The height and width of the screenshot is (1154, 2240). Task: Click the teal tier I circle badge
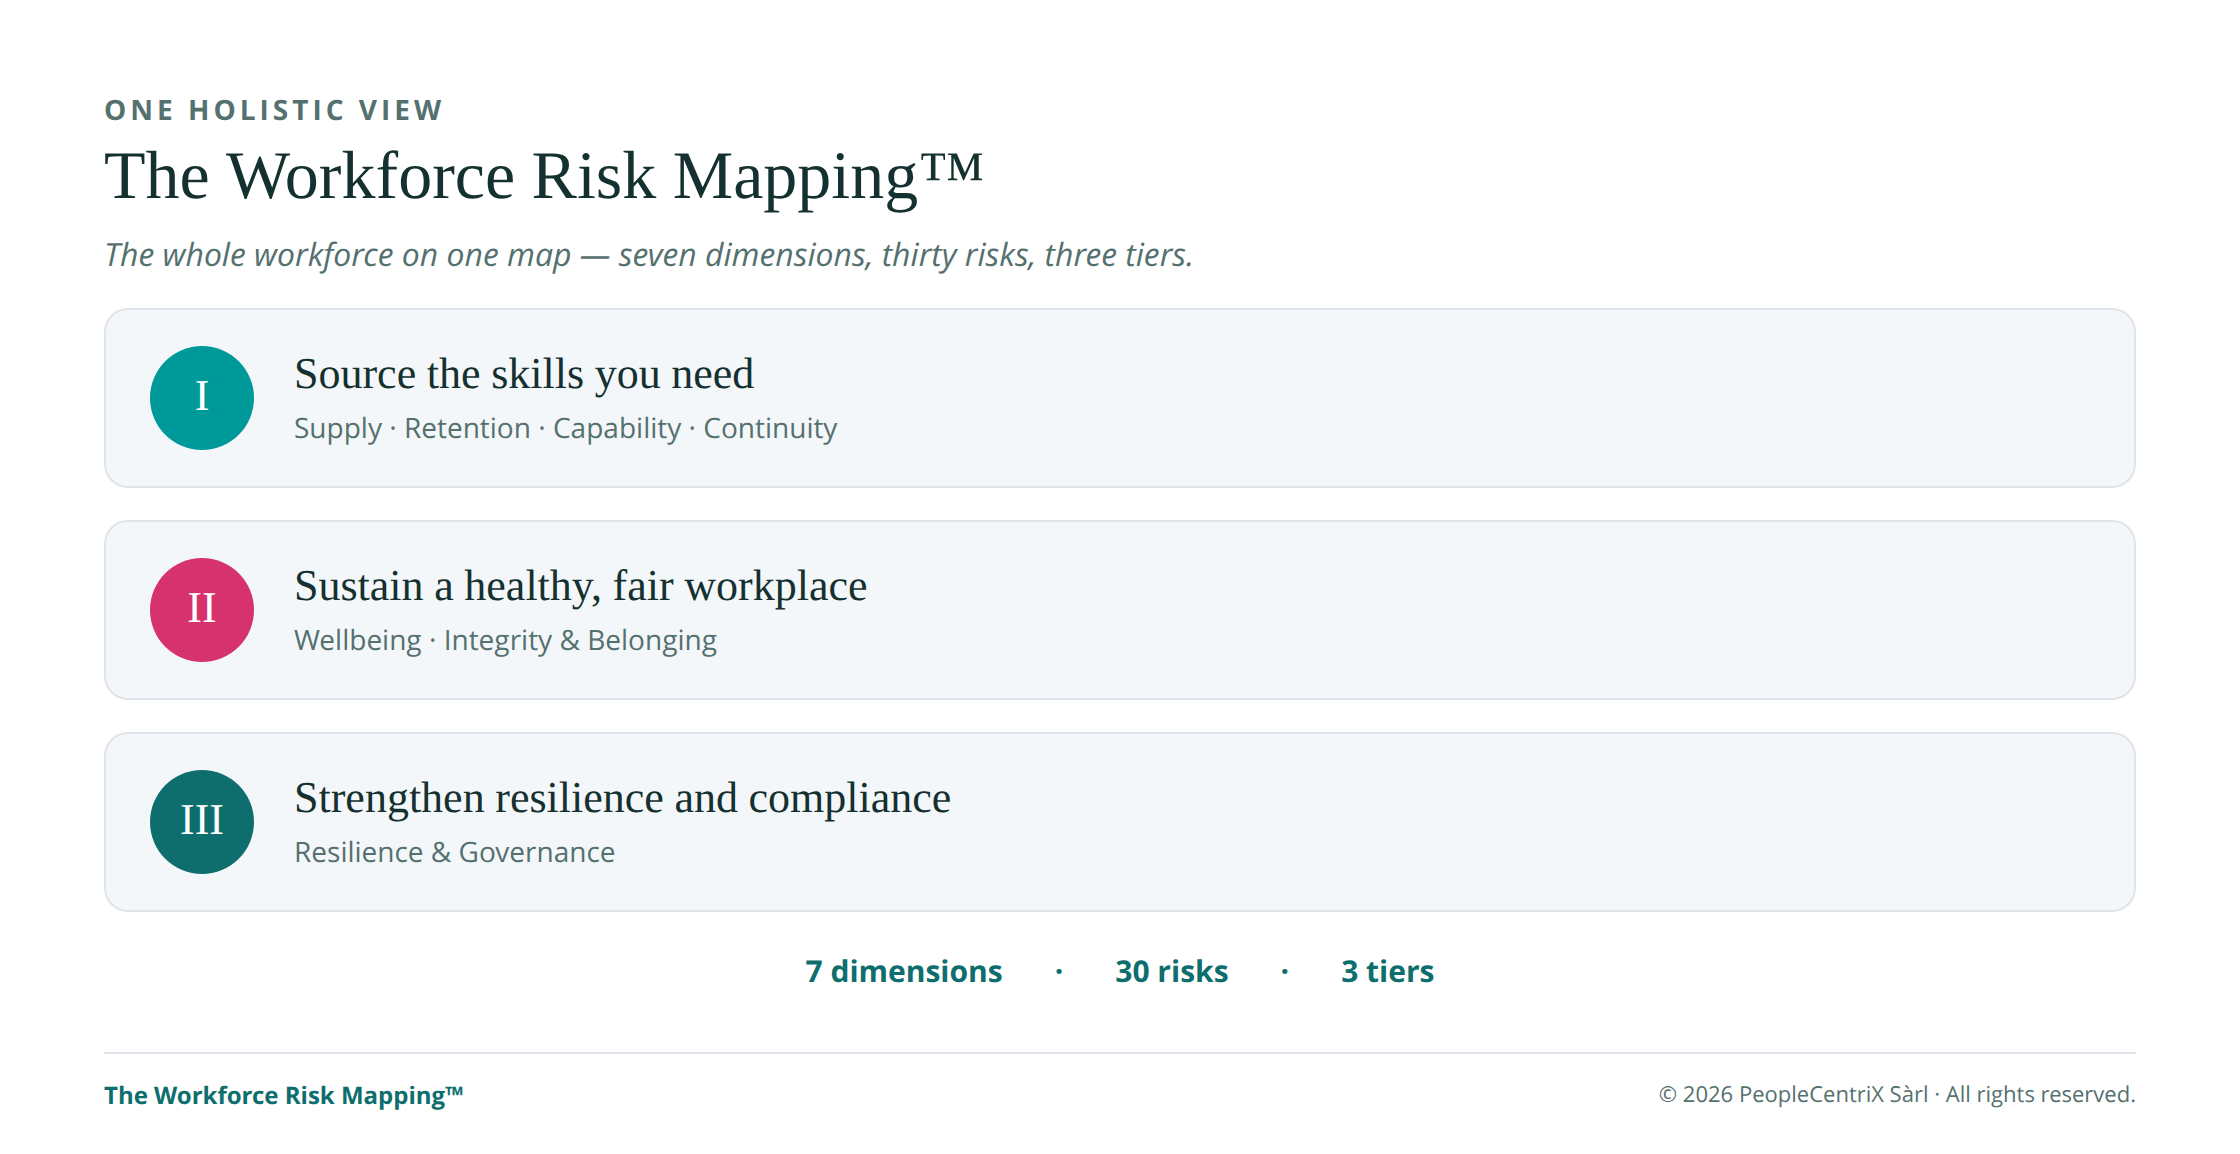tap(202, 398)
